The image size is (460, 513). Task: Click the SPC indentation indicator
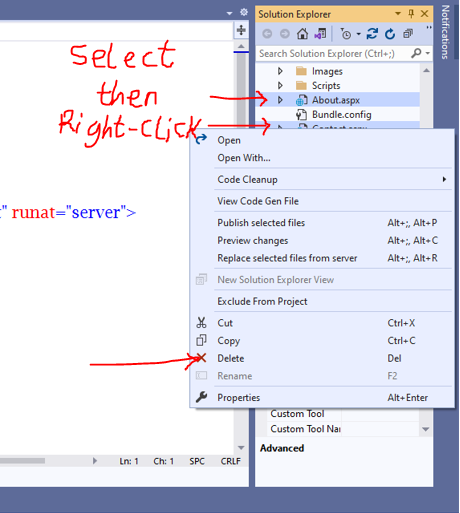point(197,461)
